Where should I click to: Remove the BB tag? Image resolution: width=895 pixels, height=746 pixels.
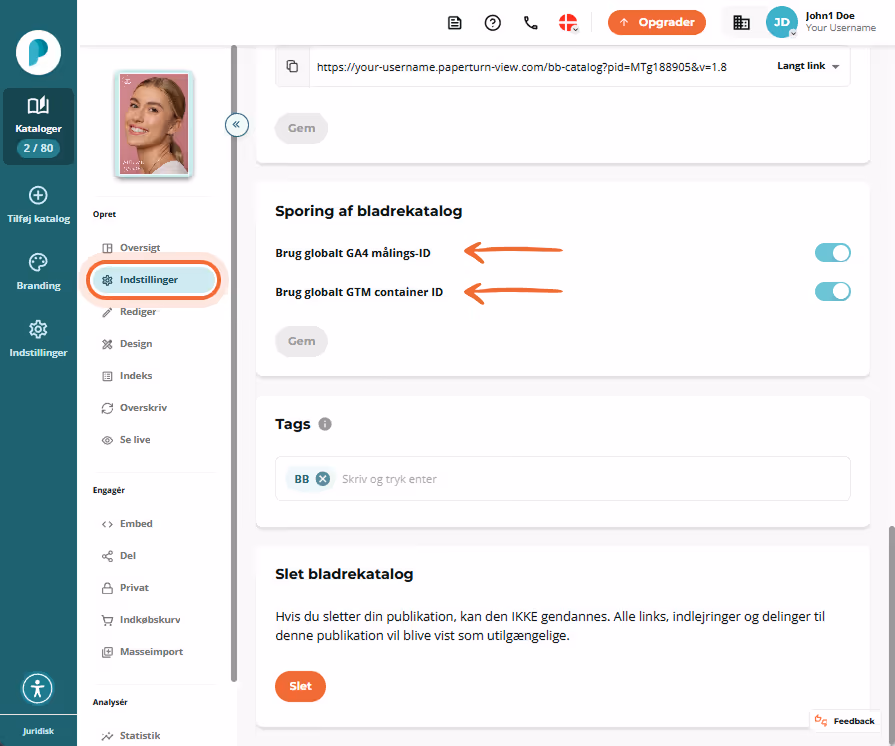point(322,479)
